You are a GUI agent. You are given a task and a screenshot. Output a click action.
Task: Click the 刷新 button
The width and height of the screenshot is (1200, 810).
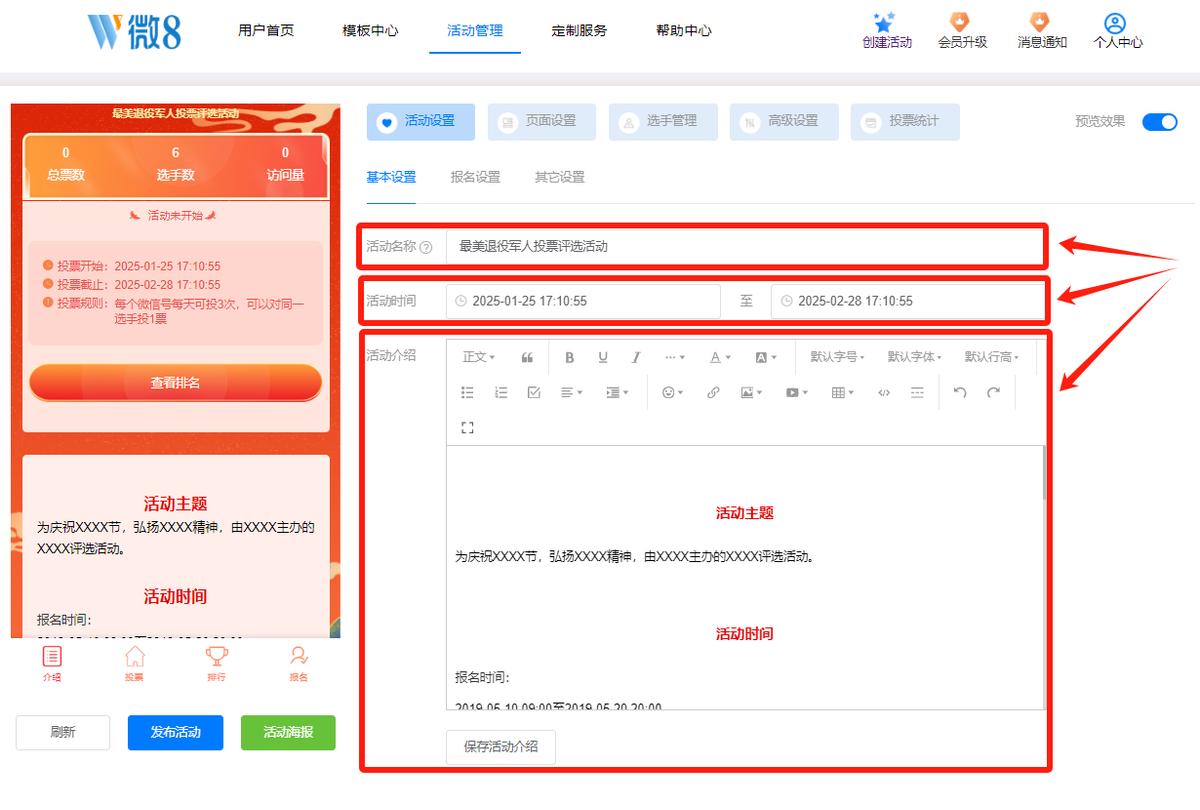(x=63, y=732)
